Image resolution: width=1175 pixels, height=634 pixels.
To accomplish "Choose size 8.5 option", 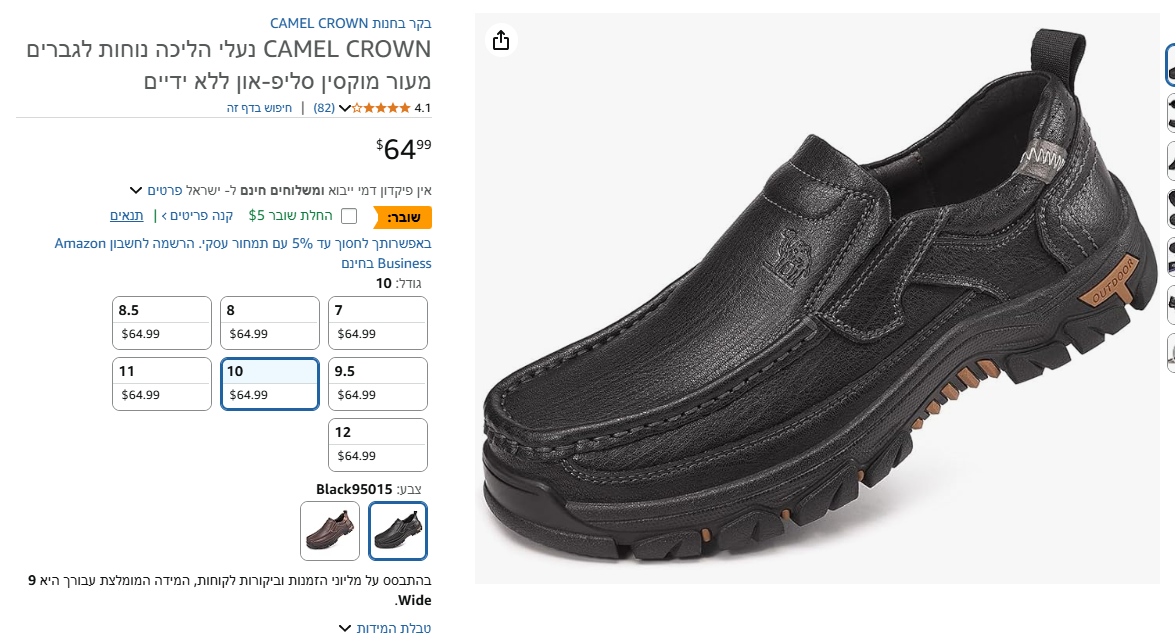I will pyautogui.click(x=162, y=322).
